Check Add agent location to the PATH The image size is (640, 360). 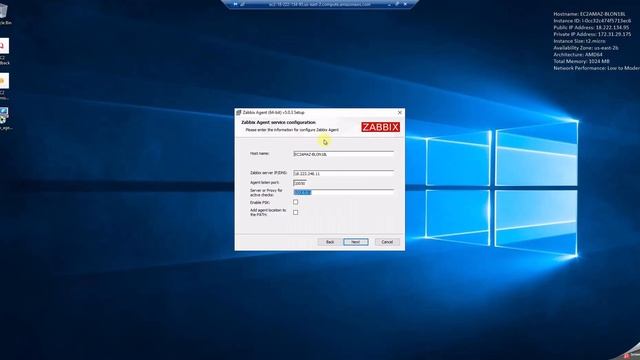pos(296,212)
